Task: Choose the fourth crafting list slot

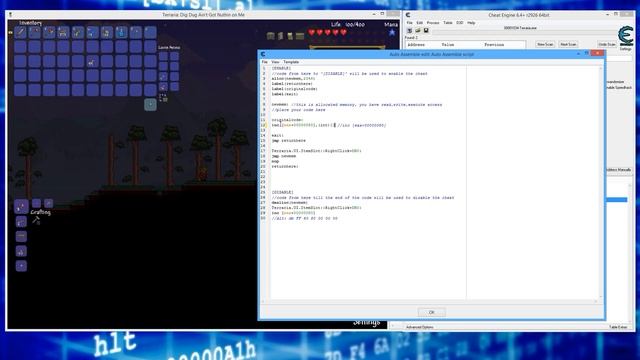Action: tap(21, 251)
